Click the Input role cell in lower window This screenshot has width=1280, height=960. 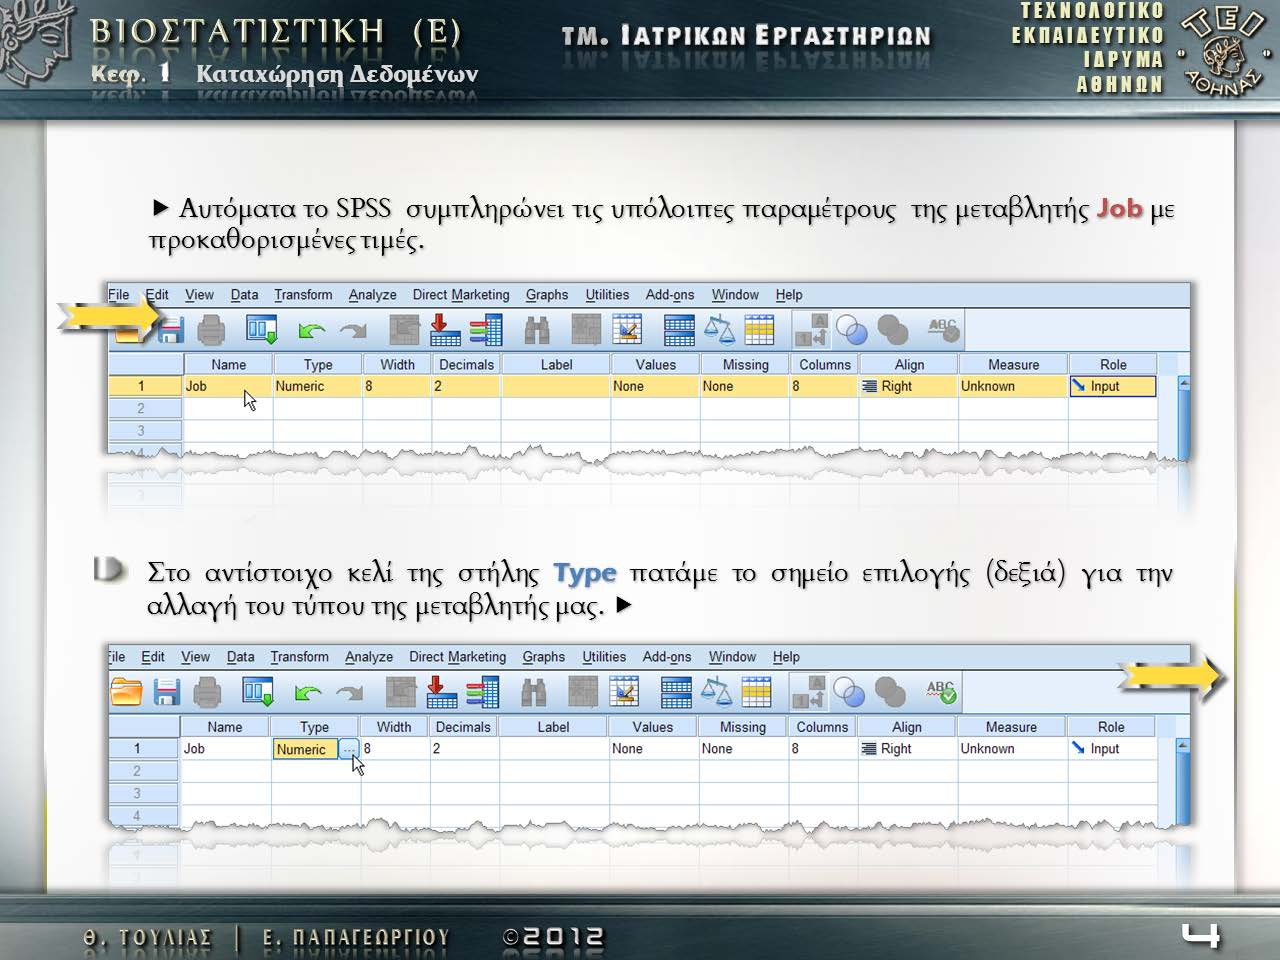point(1111,749)
